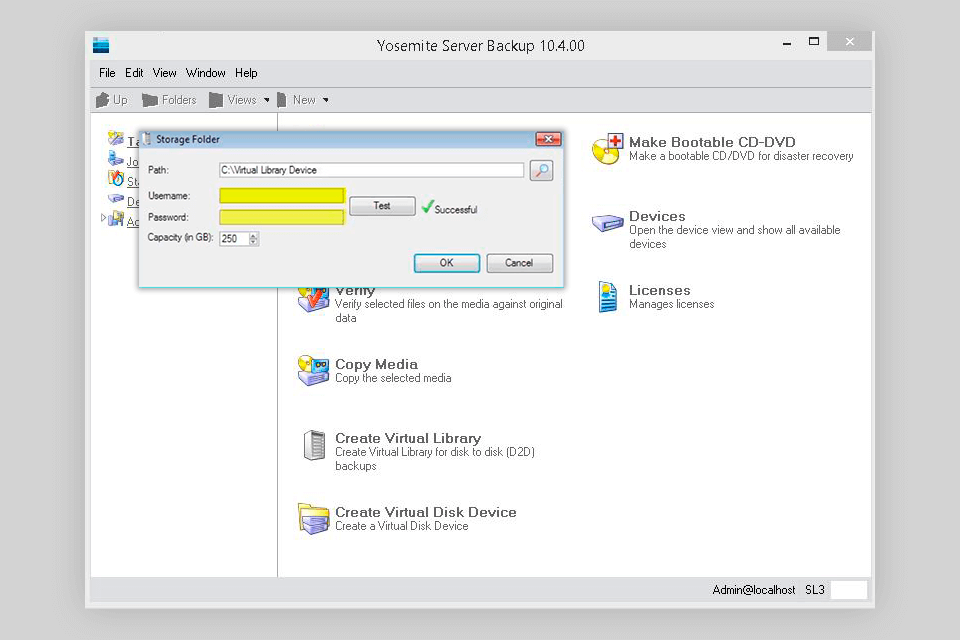This screenshot has height=640, width=960.
Task: Select the Jo... tree item icon in left pane
Action: [x=116, y=159]
